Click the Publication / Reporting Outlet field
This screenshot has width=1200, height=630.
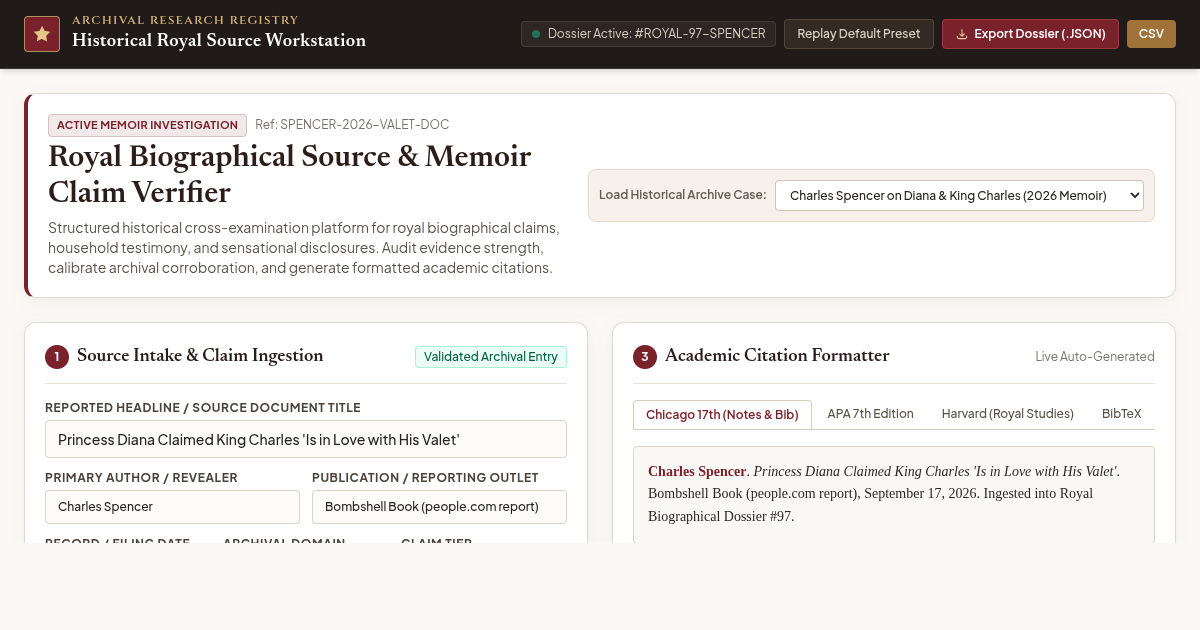coord(439,507)
